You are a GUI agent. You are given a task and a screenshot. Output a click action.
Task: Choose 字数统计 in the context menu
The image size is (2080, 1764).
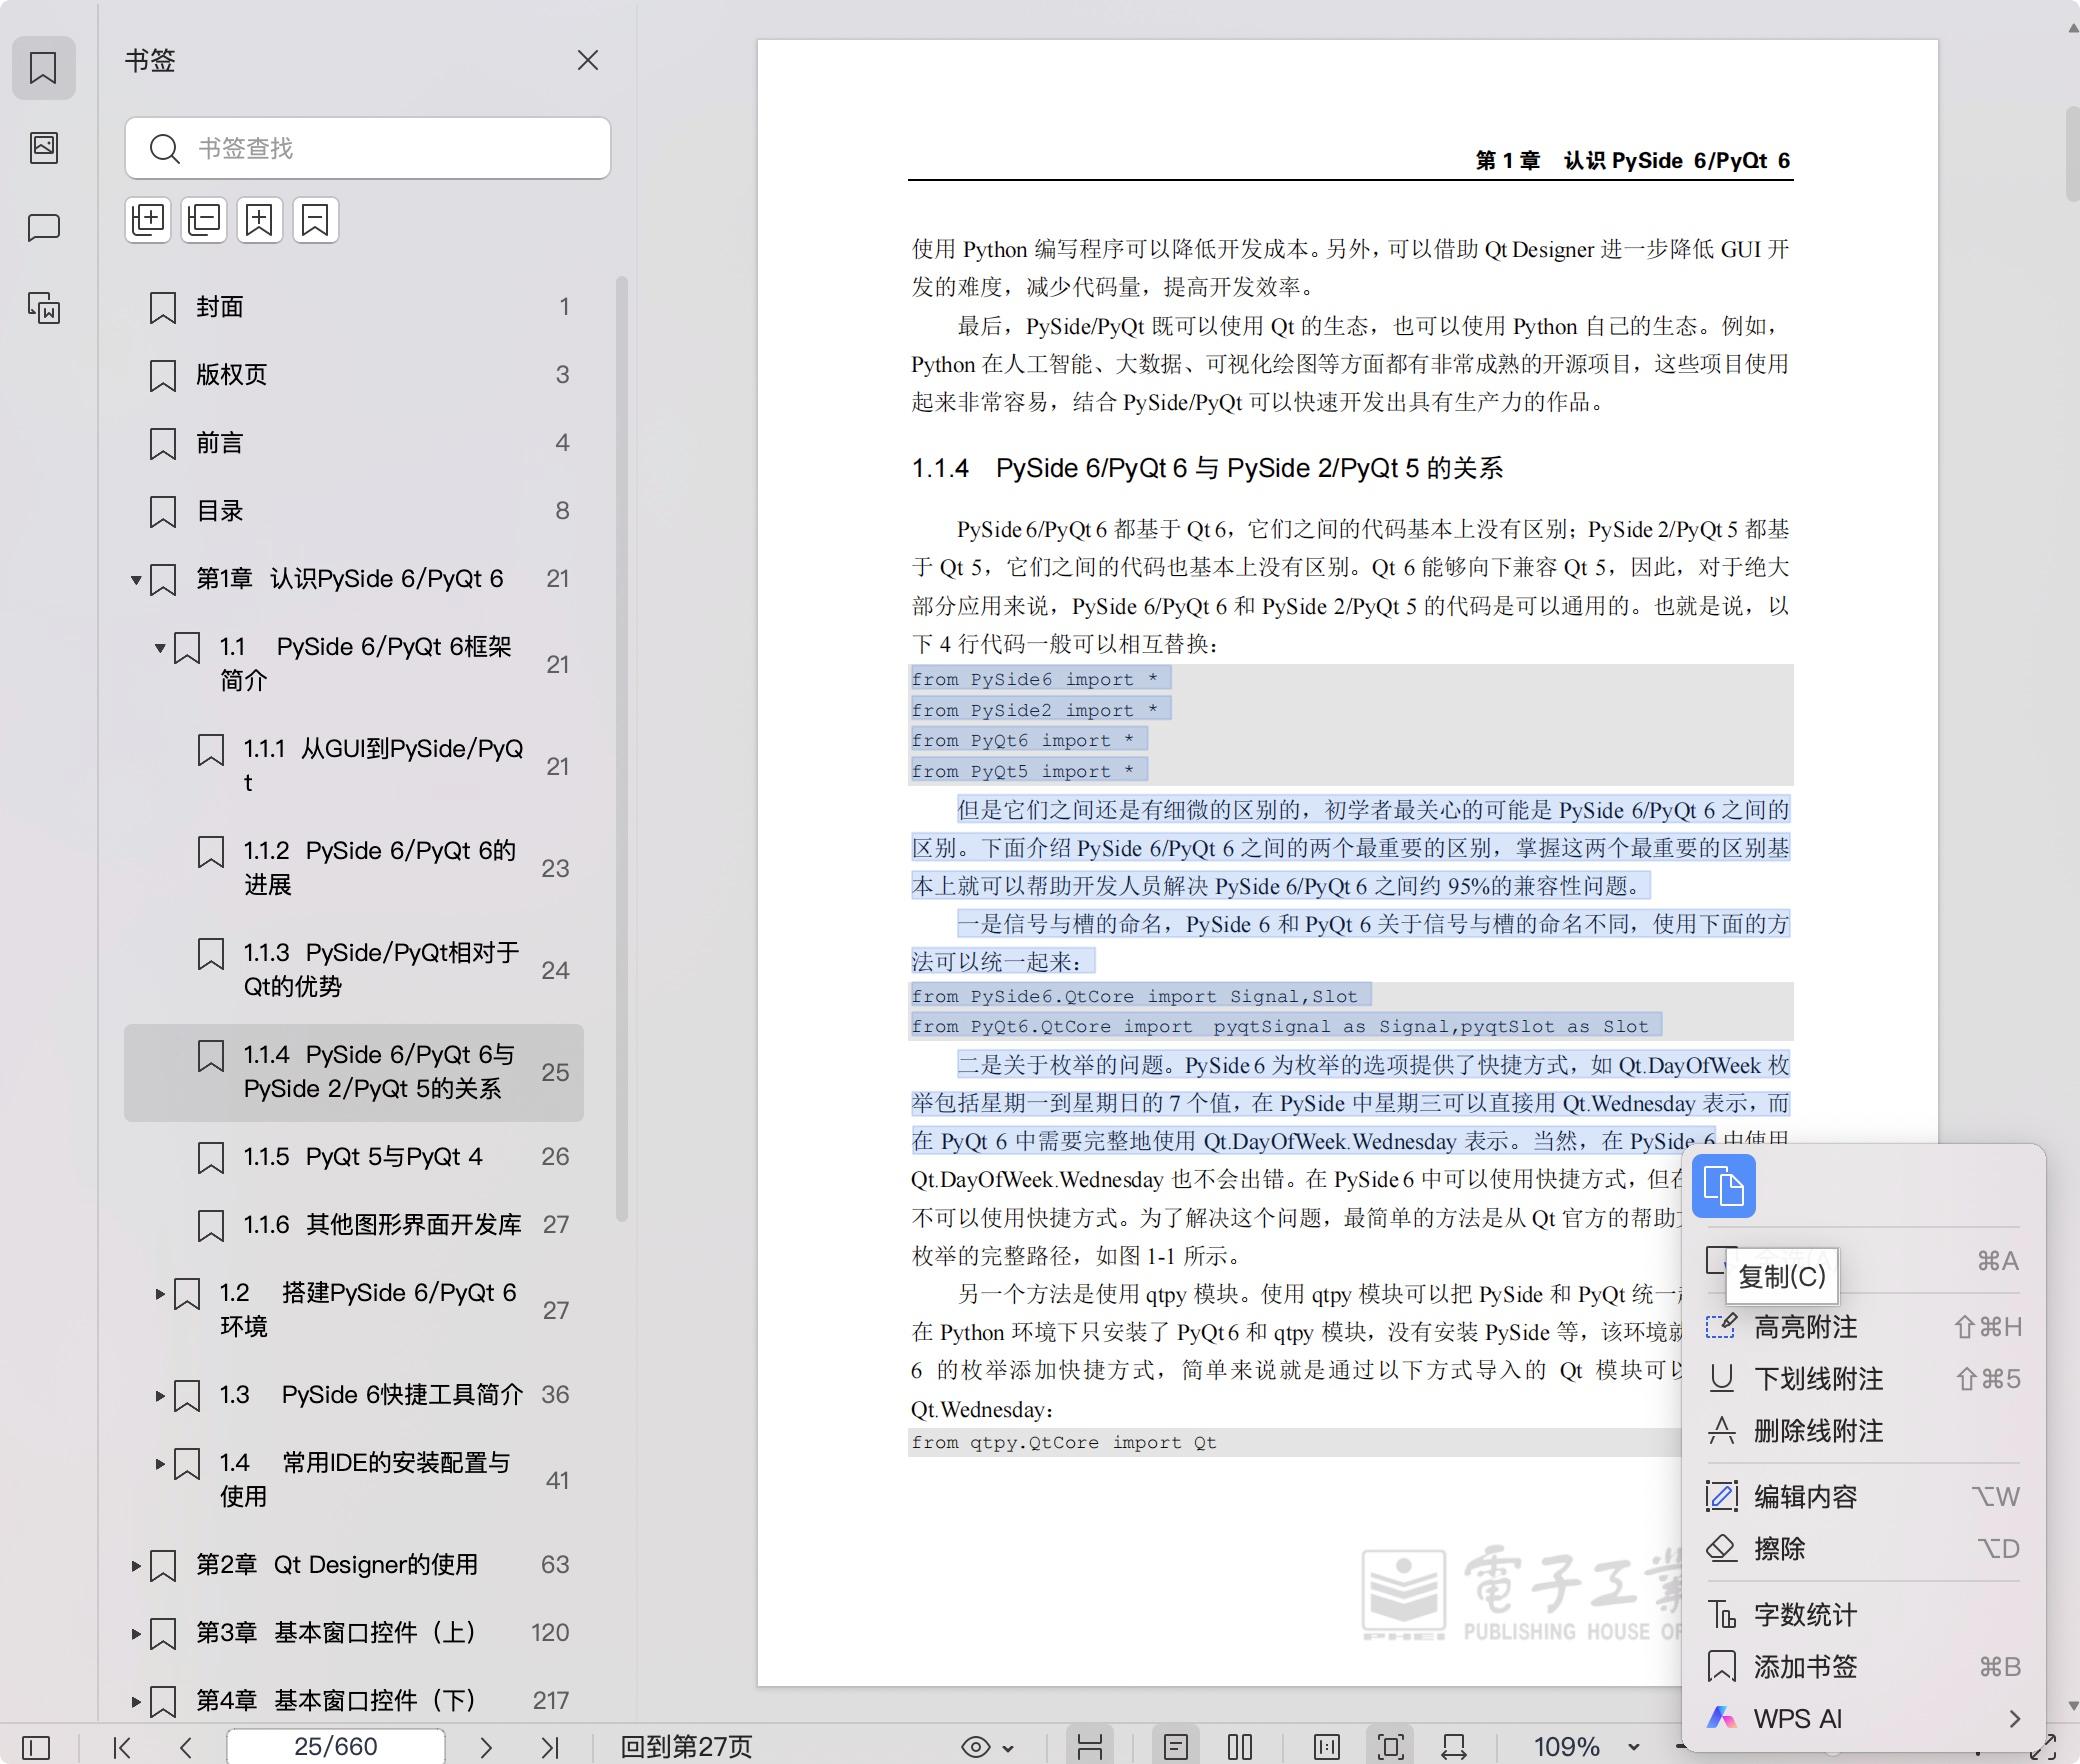click(1805, 1614)
